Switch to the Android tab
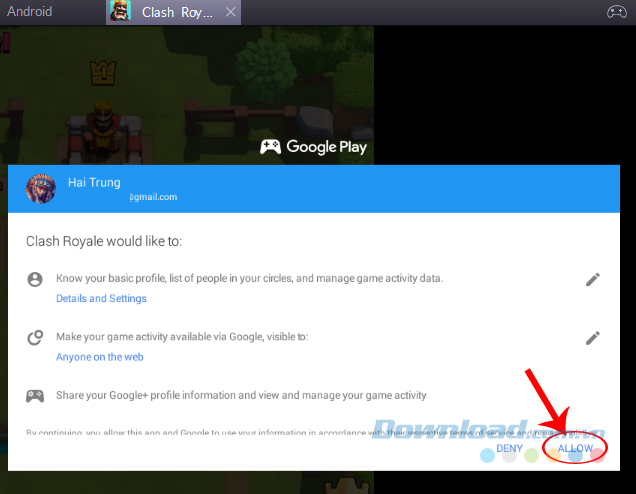The width and height of the screenshot is (636, 494). tap(30, 11)
